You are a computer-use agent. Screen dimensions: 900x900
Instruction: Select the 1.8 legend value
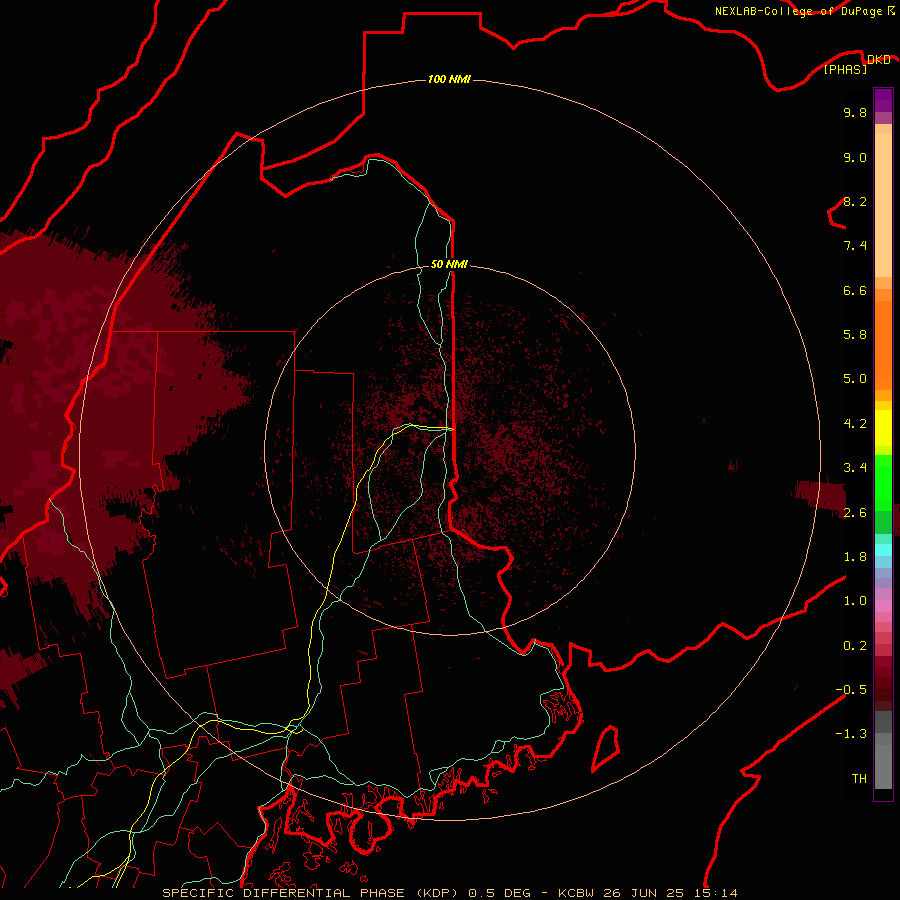[855, 557]
